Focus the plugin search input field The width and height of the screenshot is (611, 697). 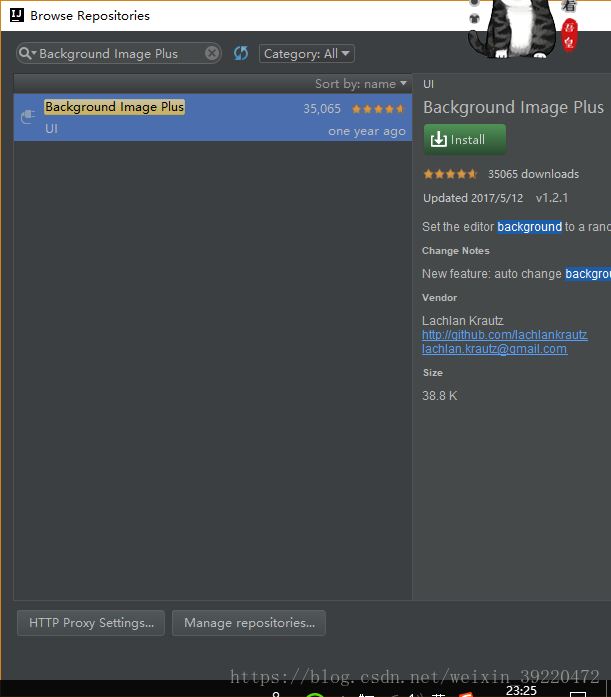pyautogui.click(x=118, y=54)
